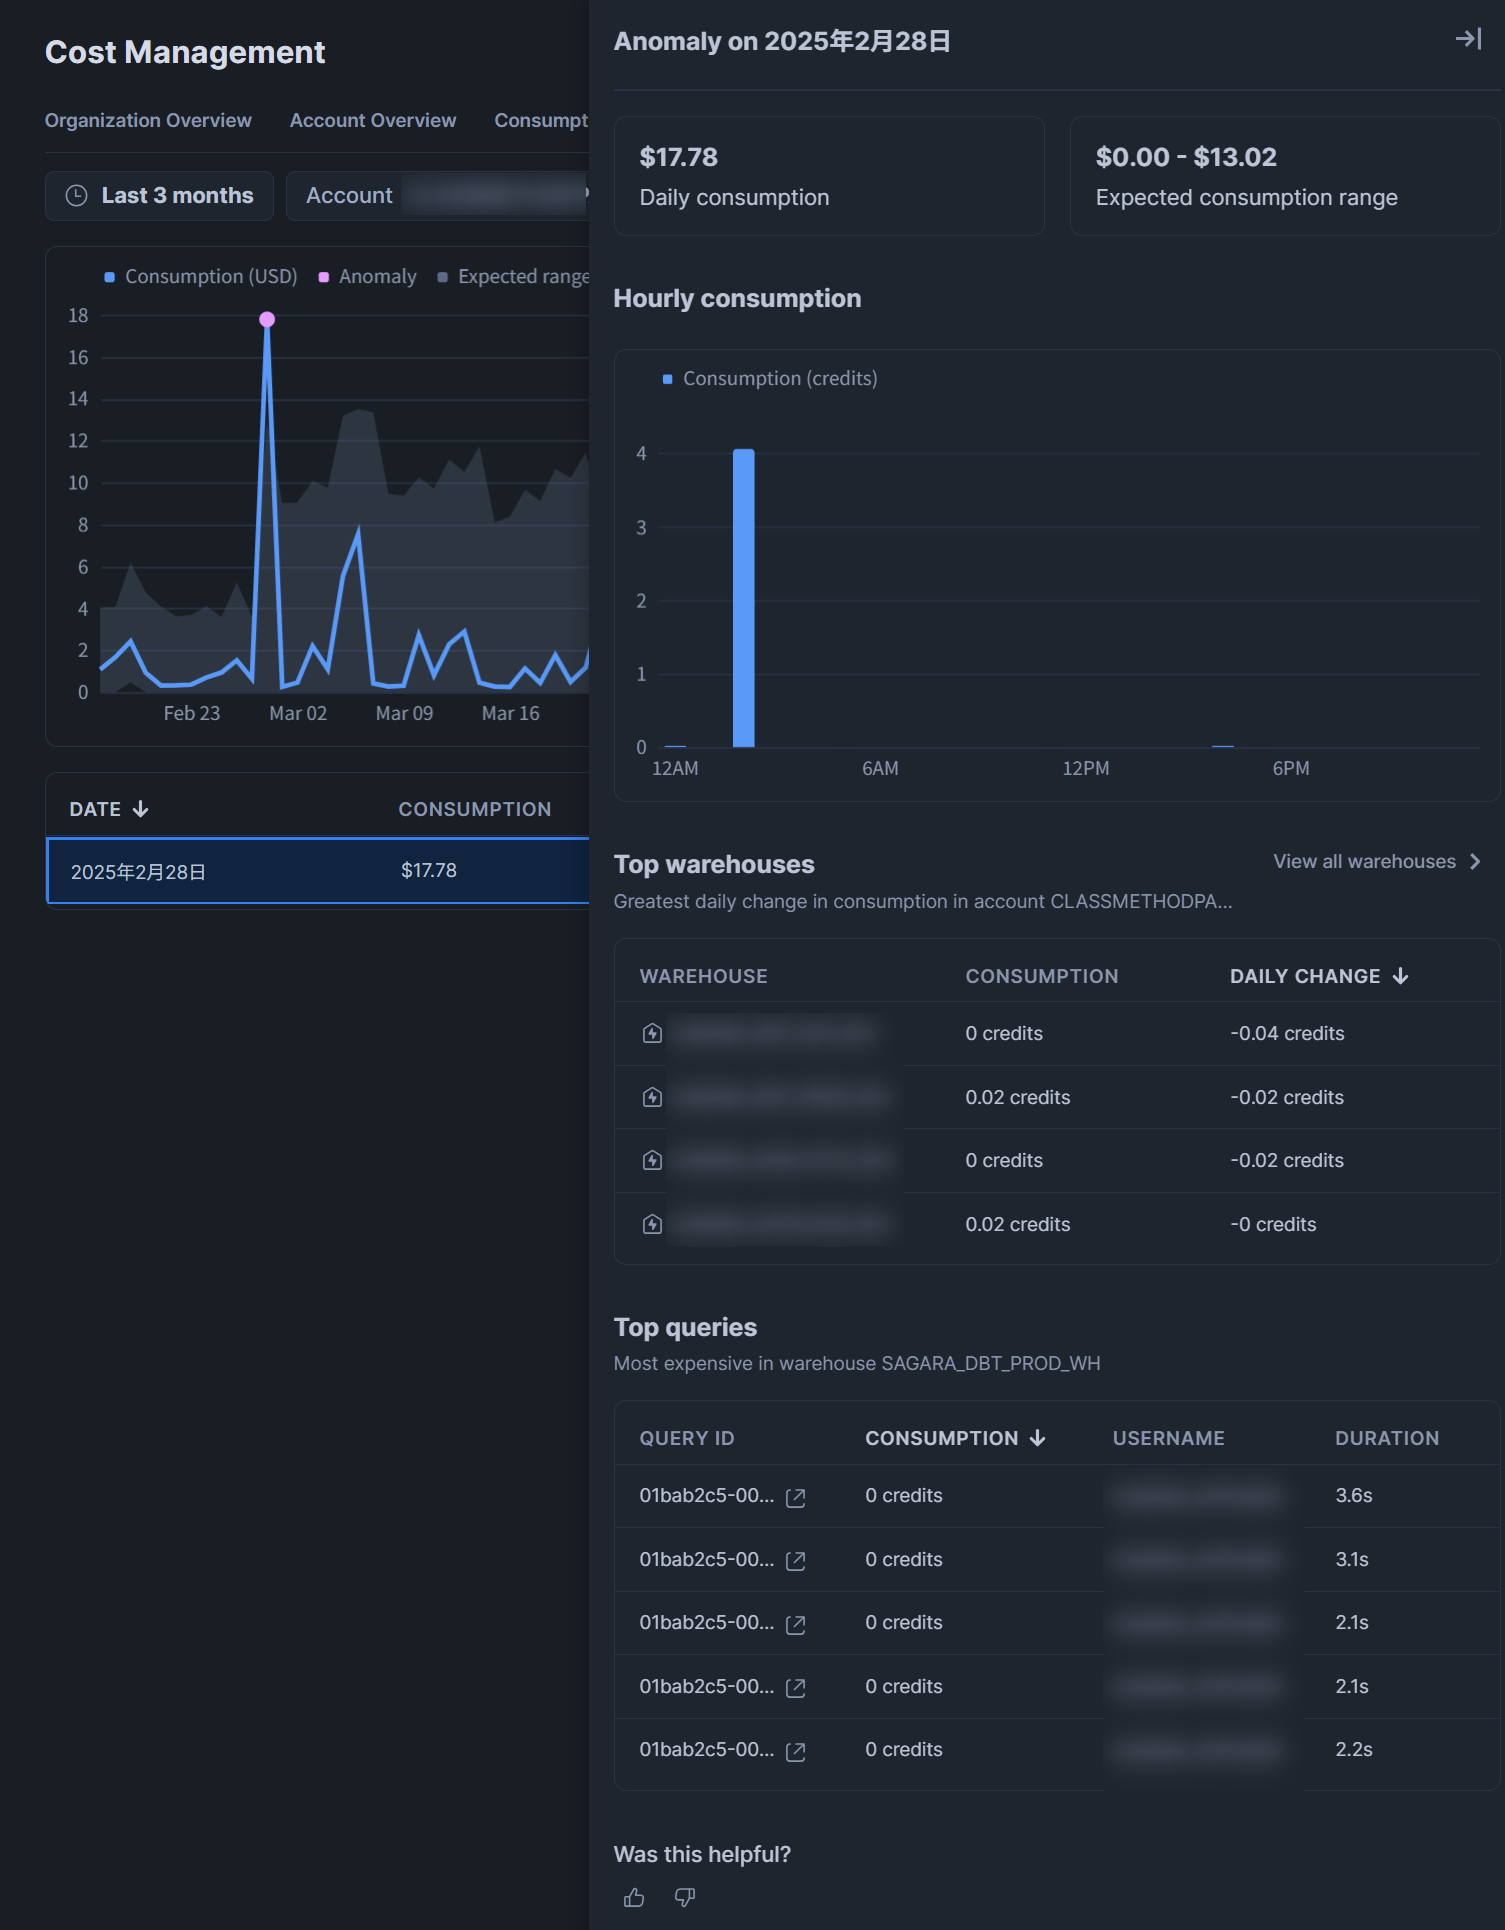Image resolution: width=1505 pixels, height=1930 pixels.
Task: Click the -0.04 credits daily change value
Action: tap(1287, 1034)
